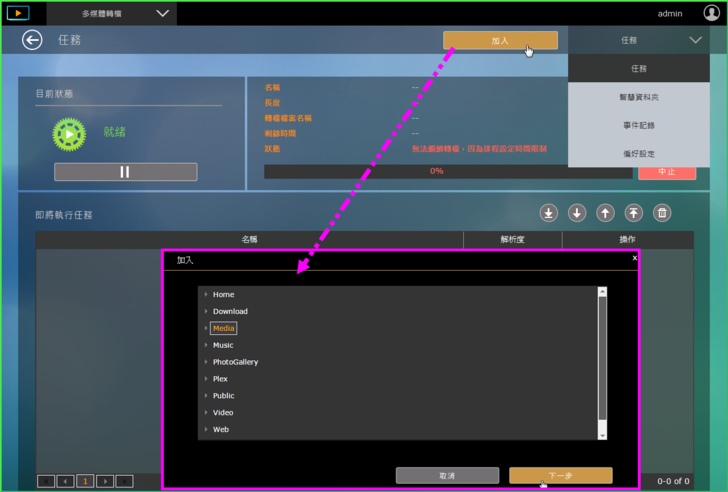Select the highlighted Media folder
This screenshot has height=492, width=728.
(223, 328)
